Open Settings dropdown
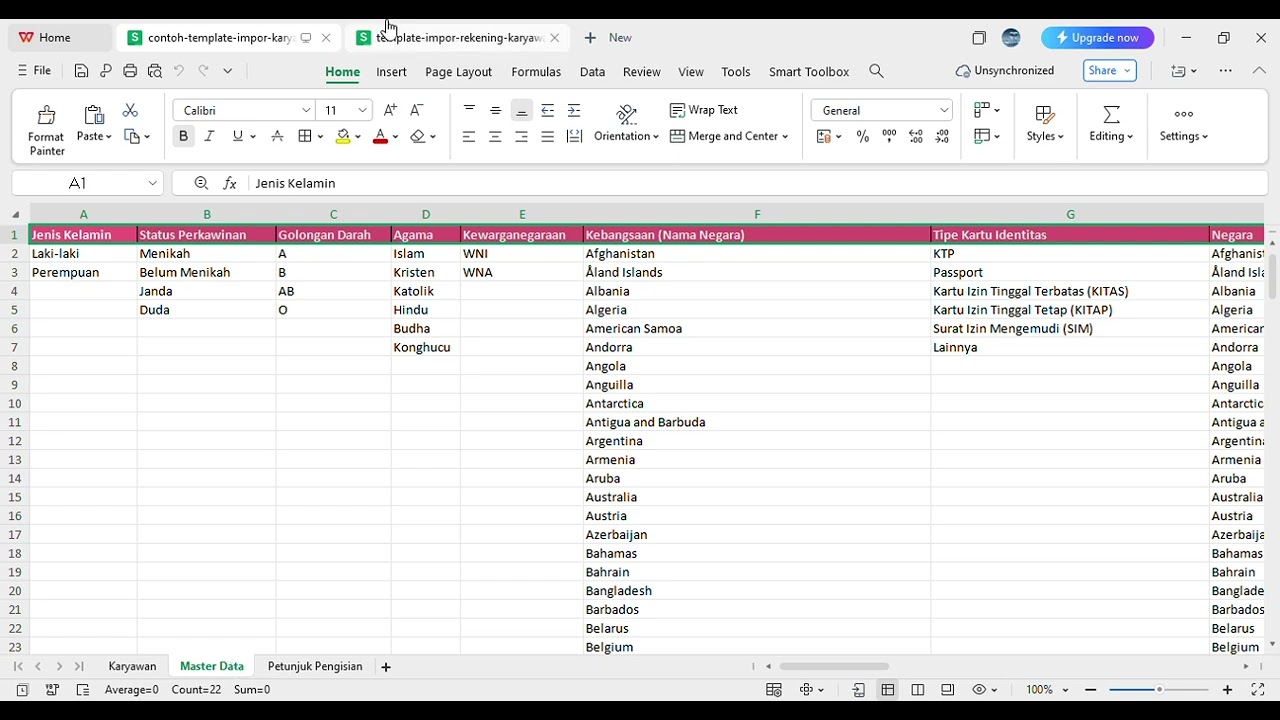Image resolution: width=1280 pixels, height=720 pixels. 1184,124
